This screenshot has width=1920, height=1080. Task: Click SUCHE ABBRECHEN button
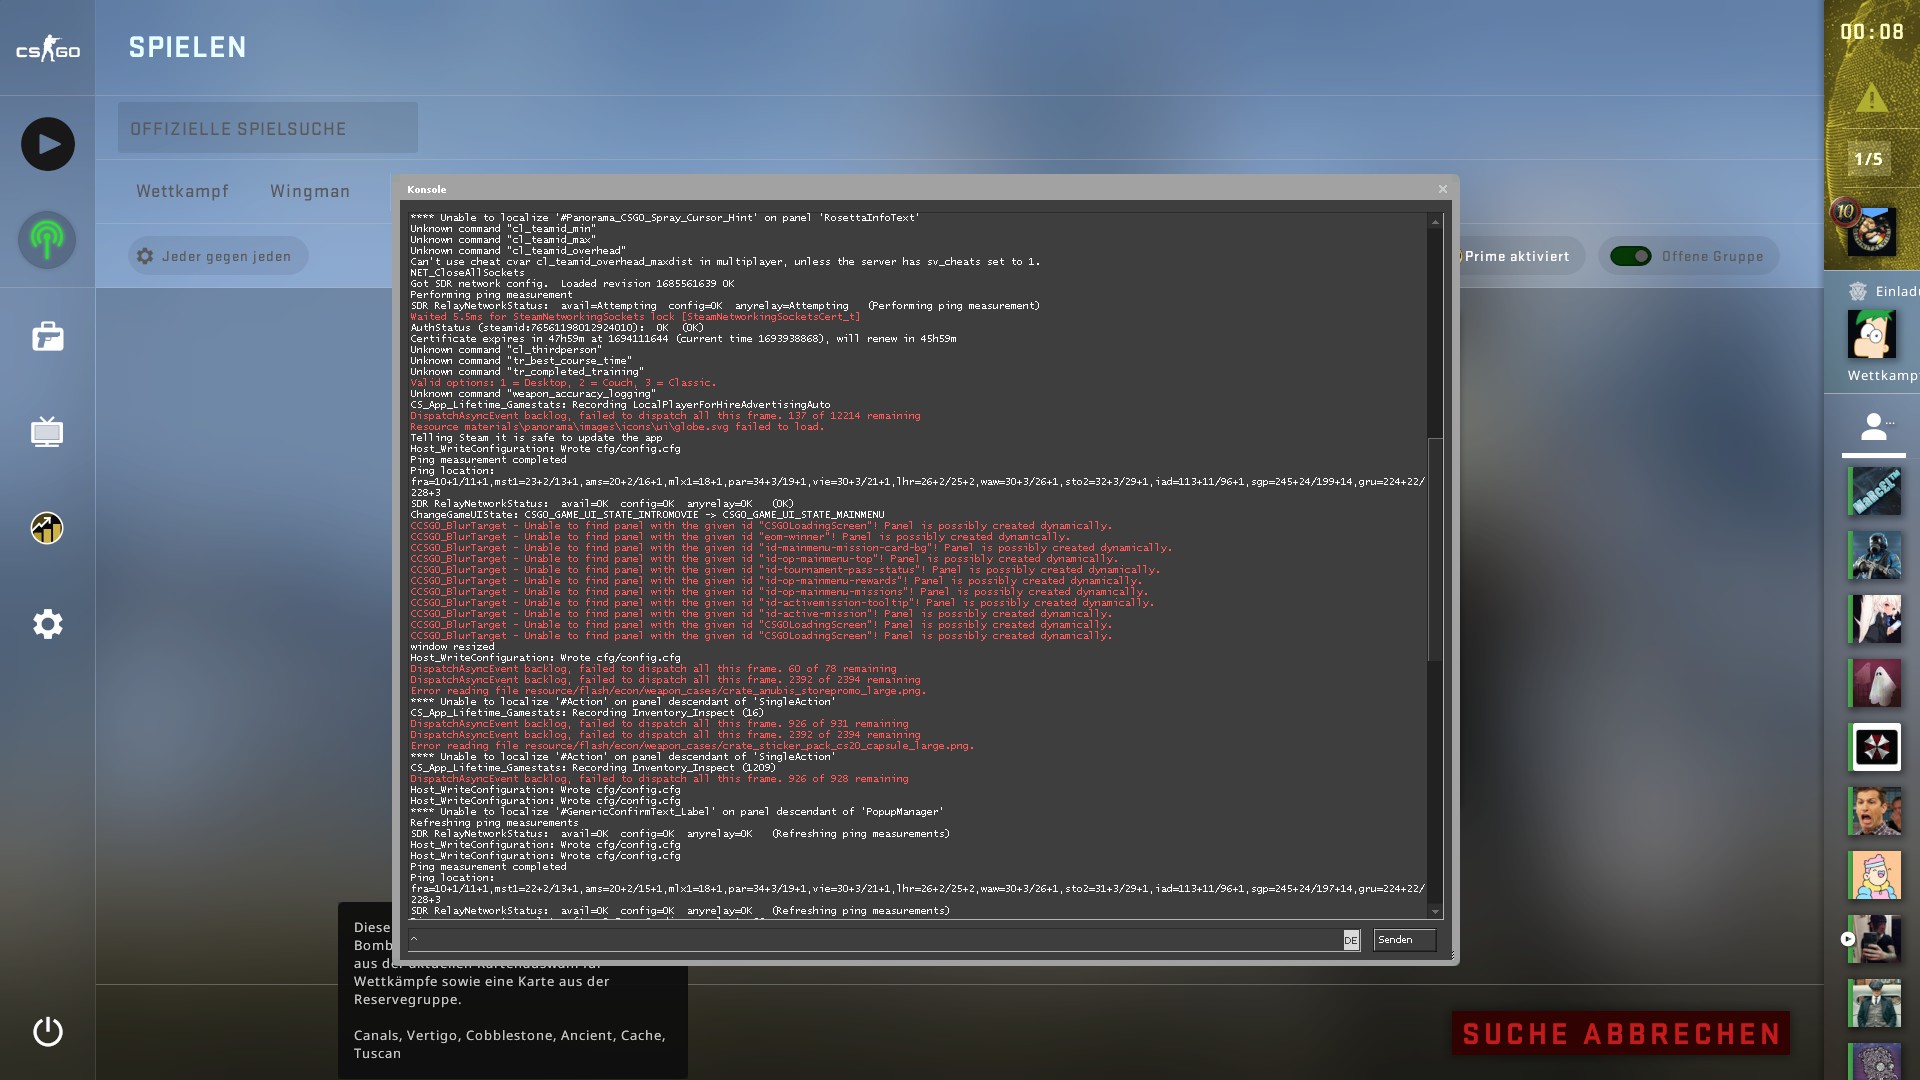1621,1034
